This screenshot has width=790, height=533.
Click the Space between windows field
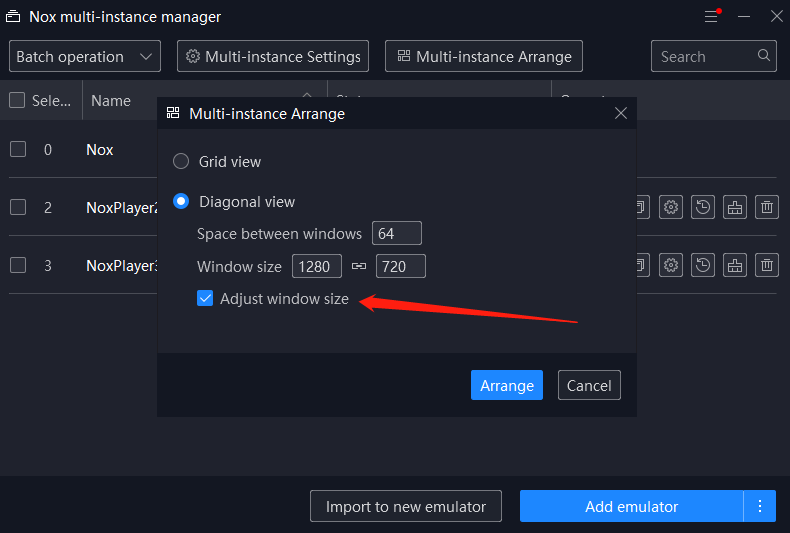point(397,233)
